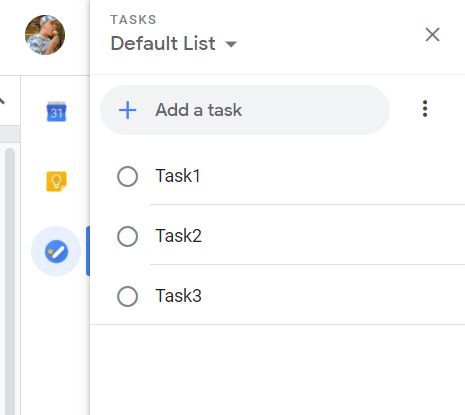Open the Google Calendar side panel icon
Image resolution: width=465 pixels, height=415 pixels.
(x=56, y=111)
